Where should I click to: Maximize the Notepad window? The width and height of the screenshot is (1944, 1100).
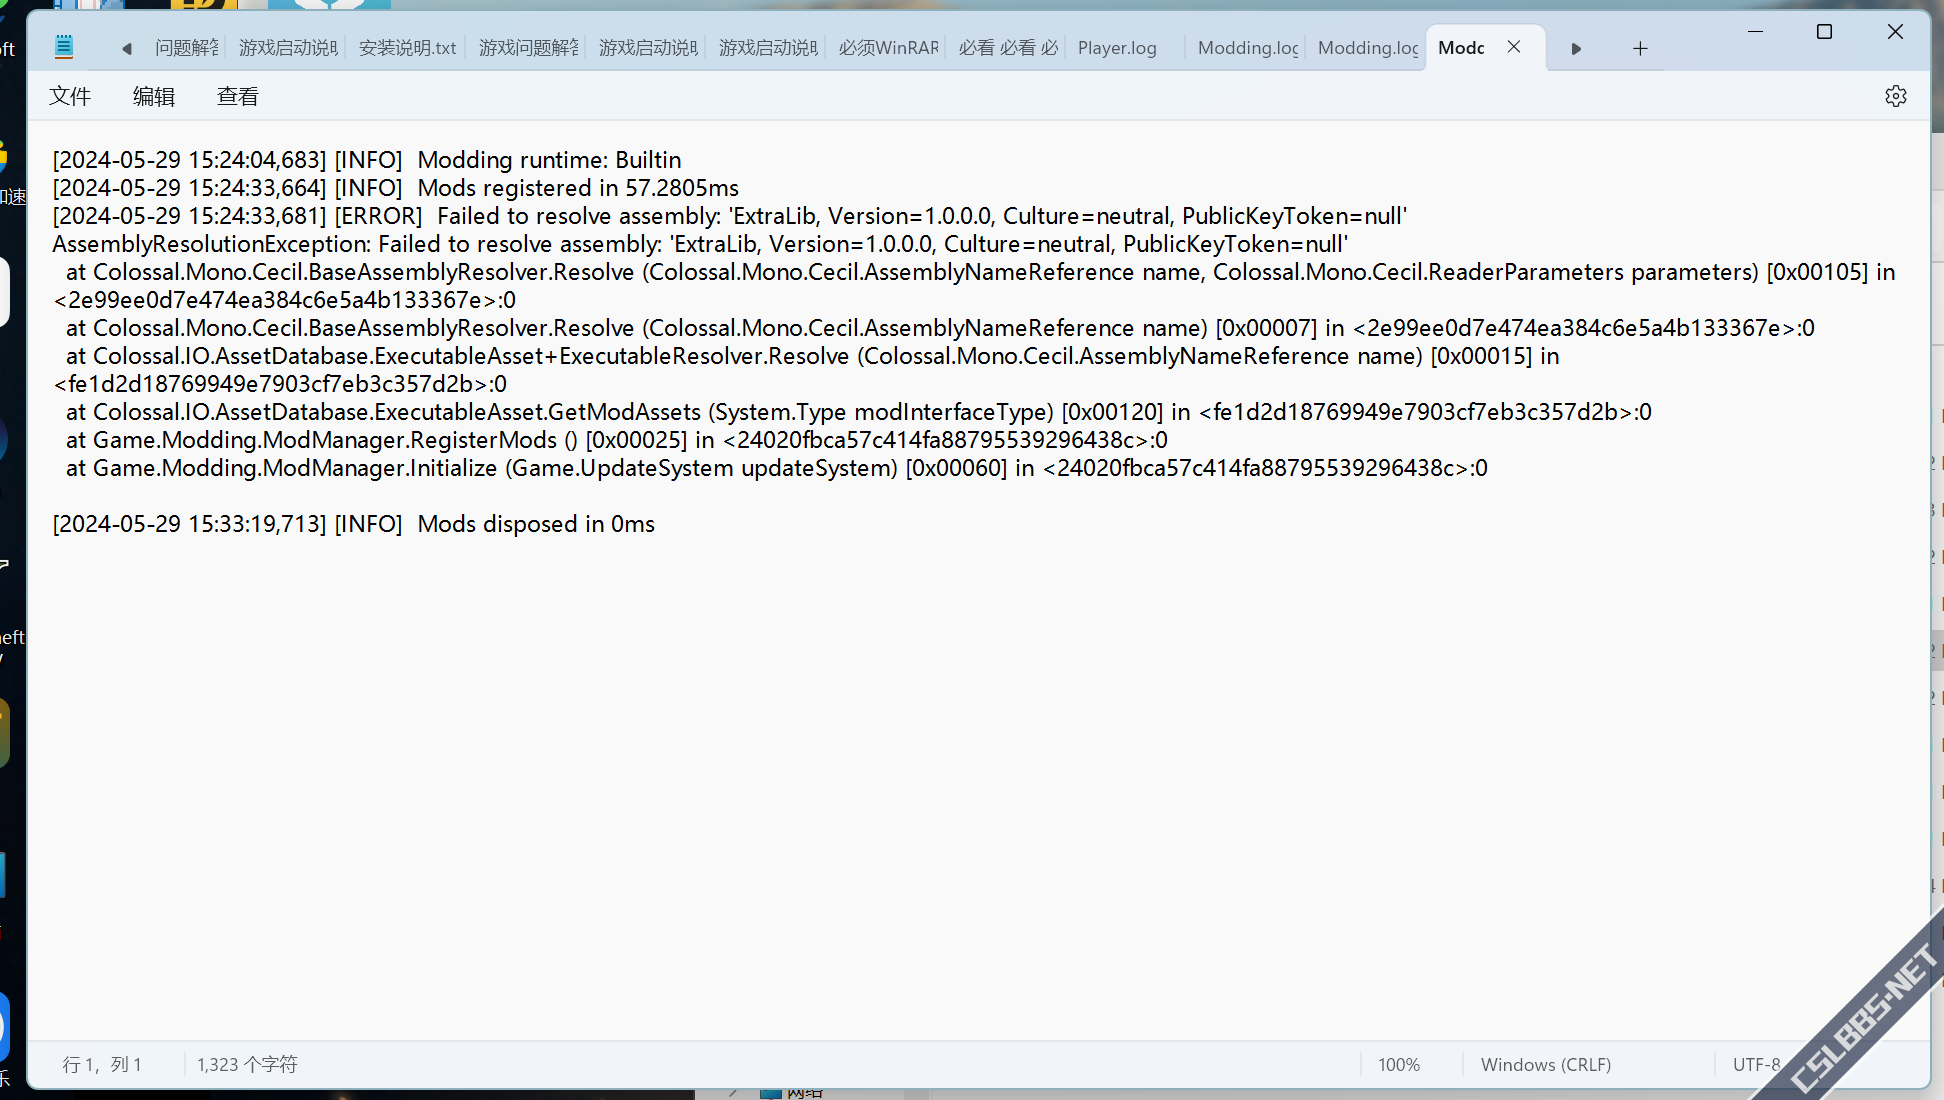pyautogui.click(x=1824, y=32)
